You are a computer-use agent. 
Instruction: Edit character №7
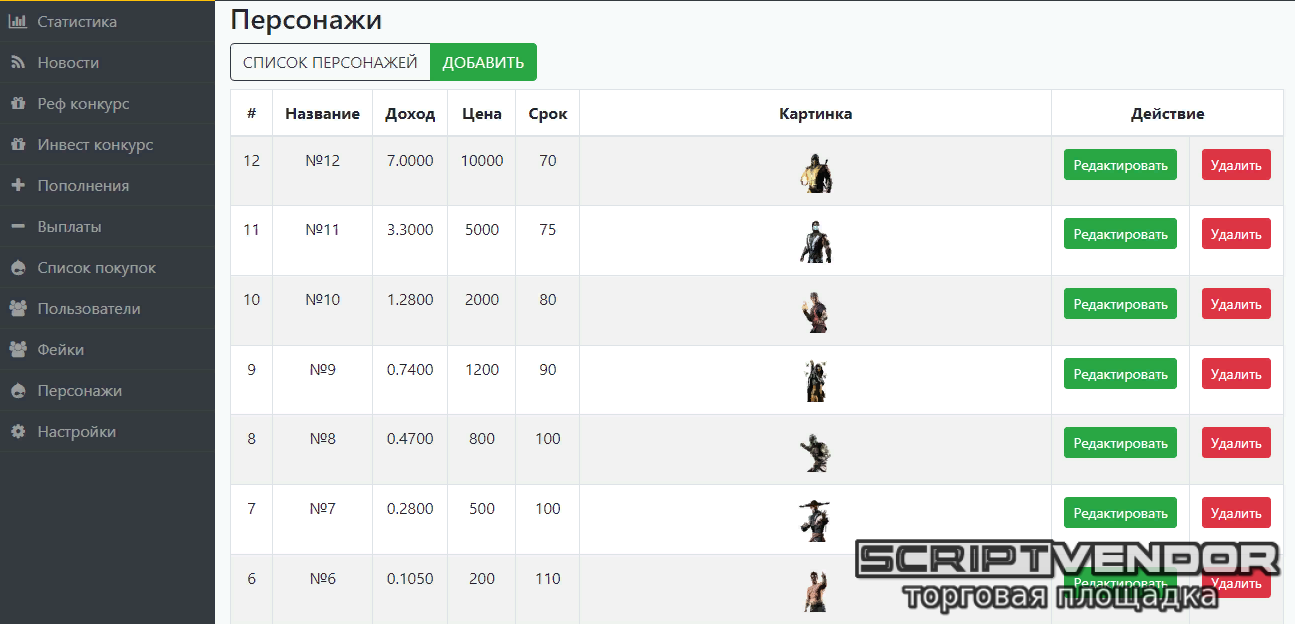coord(1120,513)
